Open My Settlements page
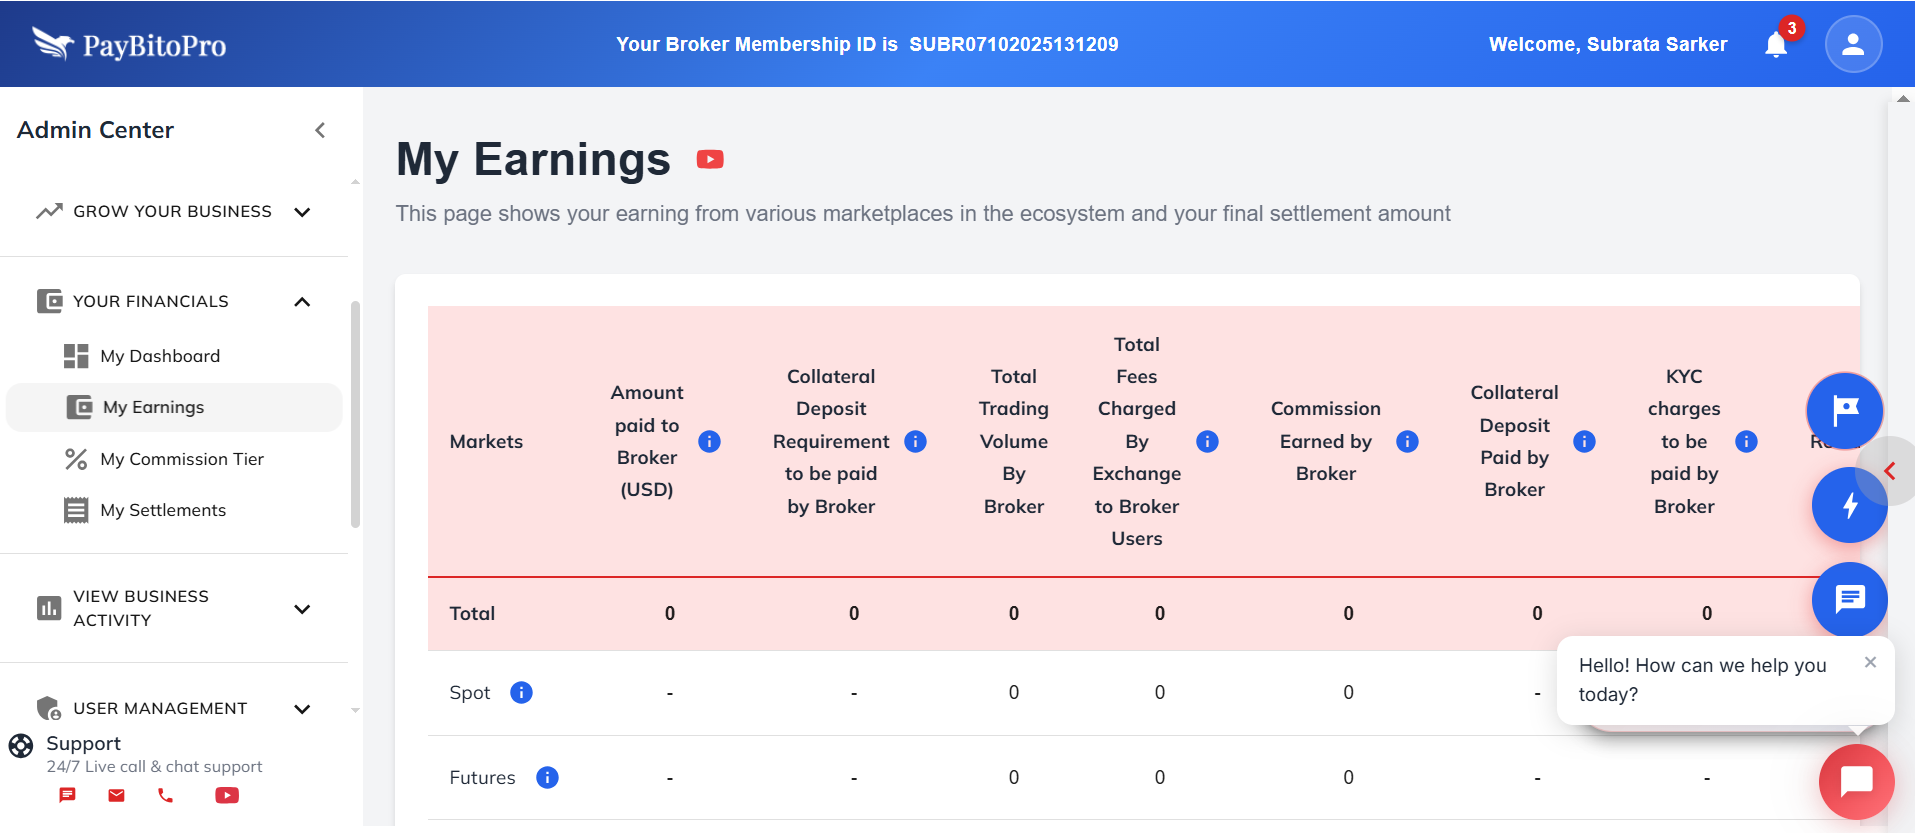The image size is (1915, 833). (163, 510)
